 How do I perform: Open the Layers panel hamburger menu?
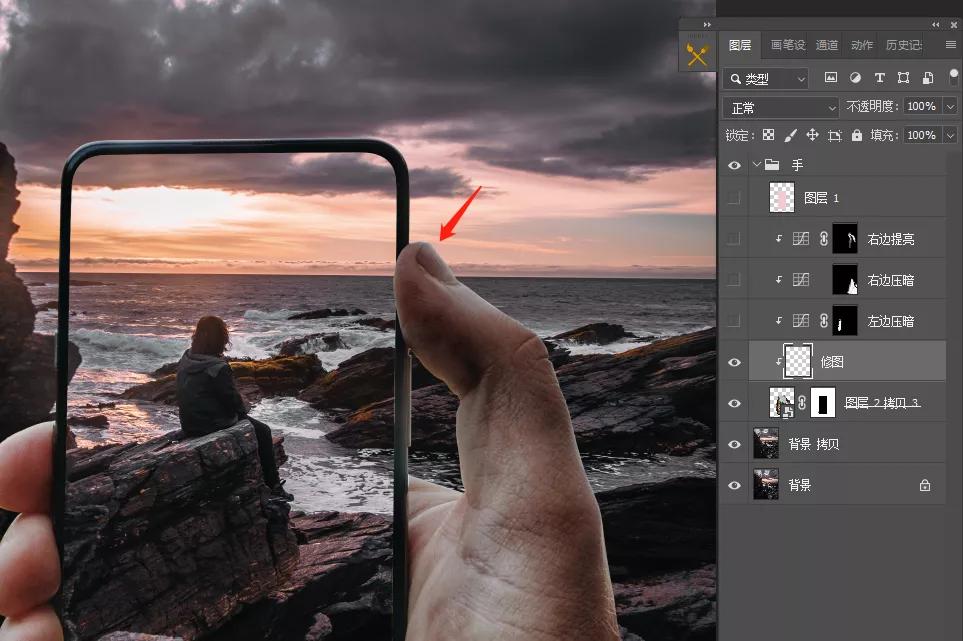[951, 44]
